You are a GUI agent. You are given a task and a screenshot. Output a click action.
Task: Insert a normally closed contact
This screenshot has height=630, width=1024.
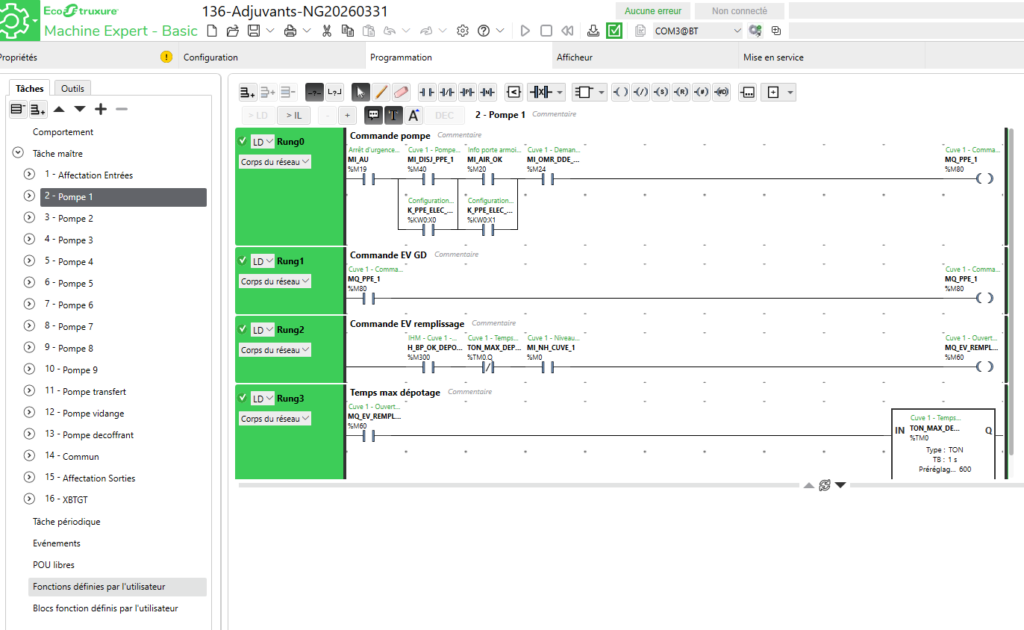pos(447,92)
